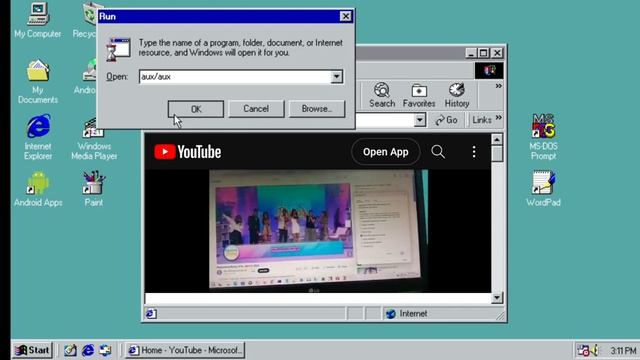The image size is (640, 360).
Task: Expand hidden browser toolbar buttons chevron
Action: [x=498, y=86]
